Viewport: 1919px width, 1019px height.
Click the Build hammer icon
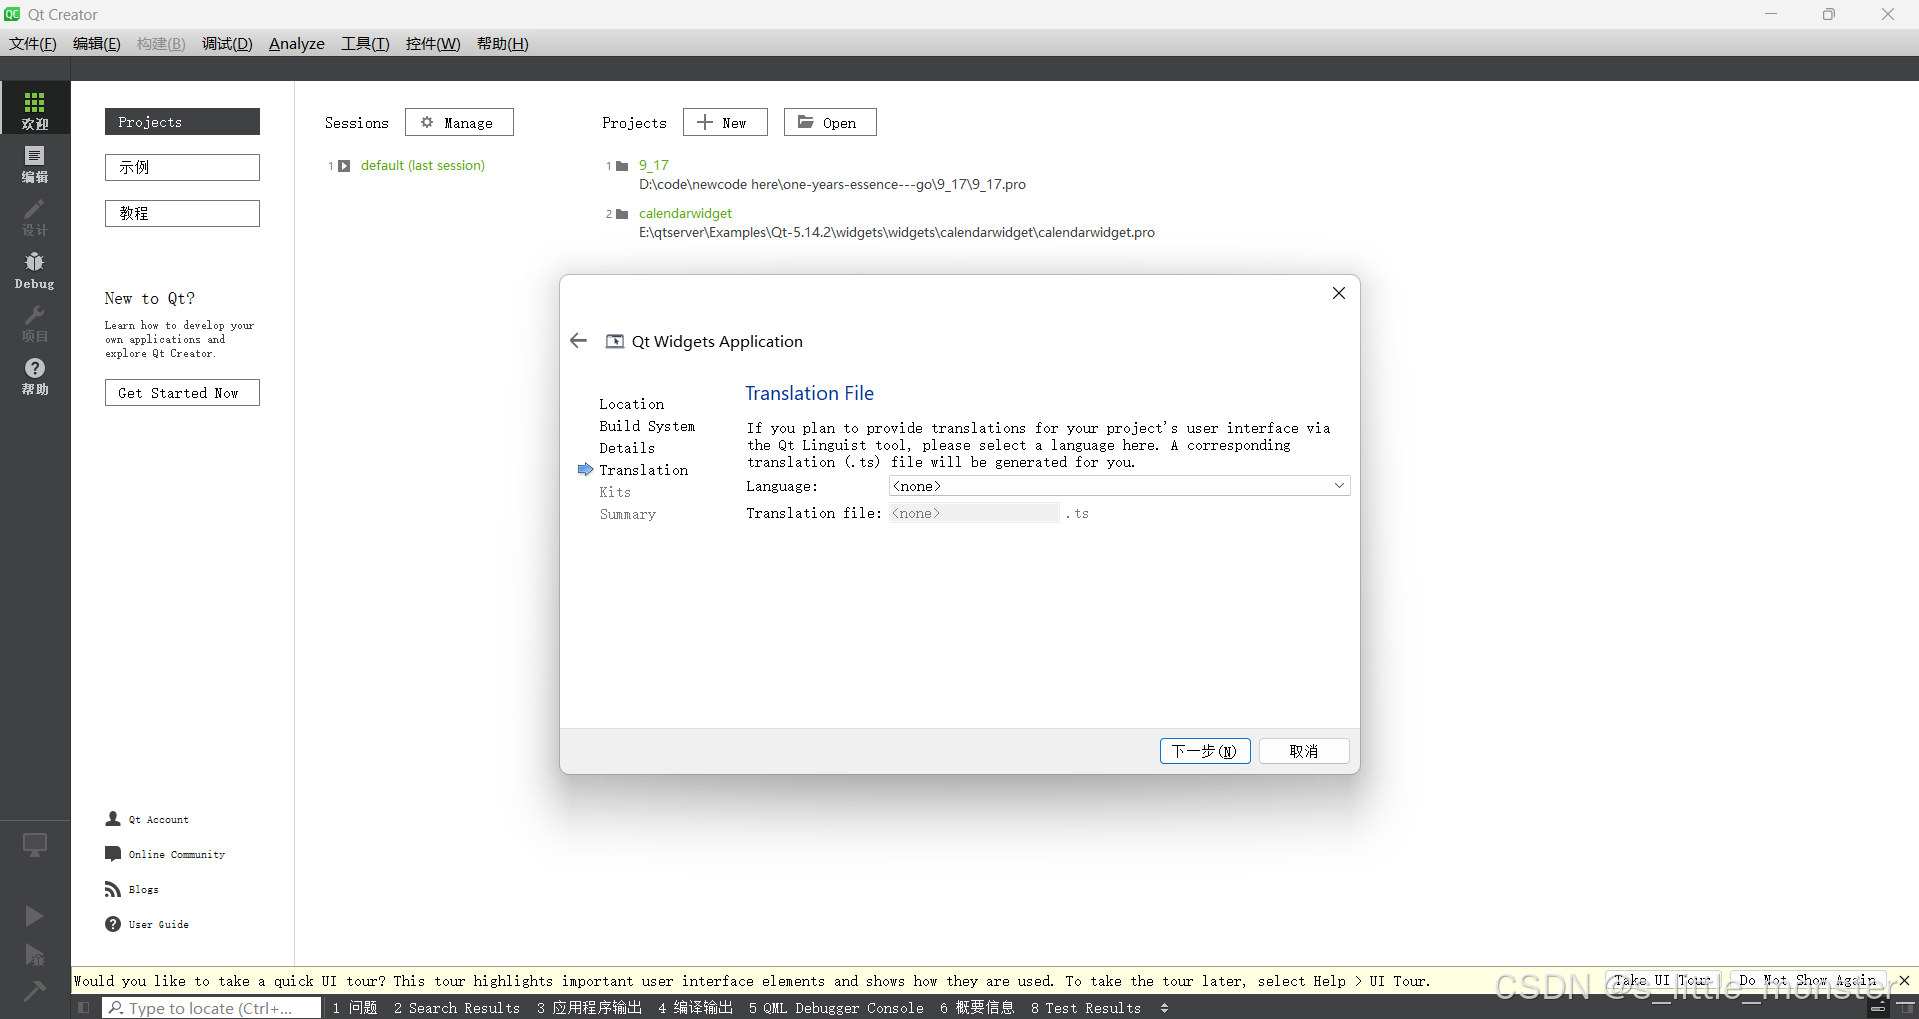tap(34, 990)
